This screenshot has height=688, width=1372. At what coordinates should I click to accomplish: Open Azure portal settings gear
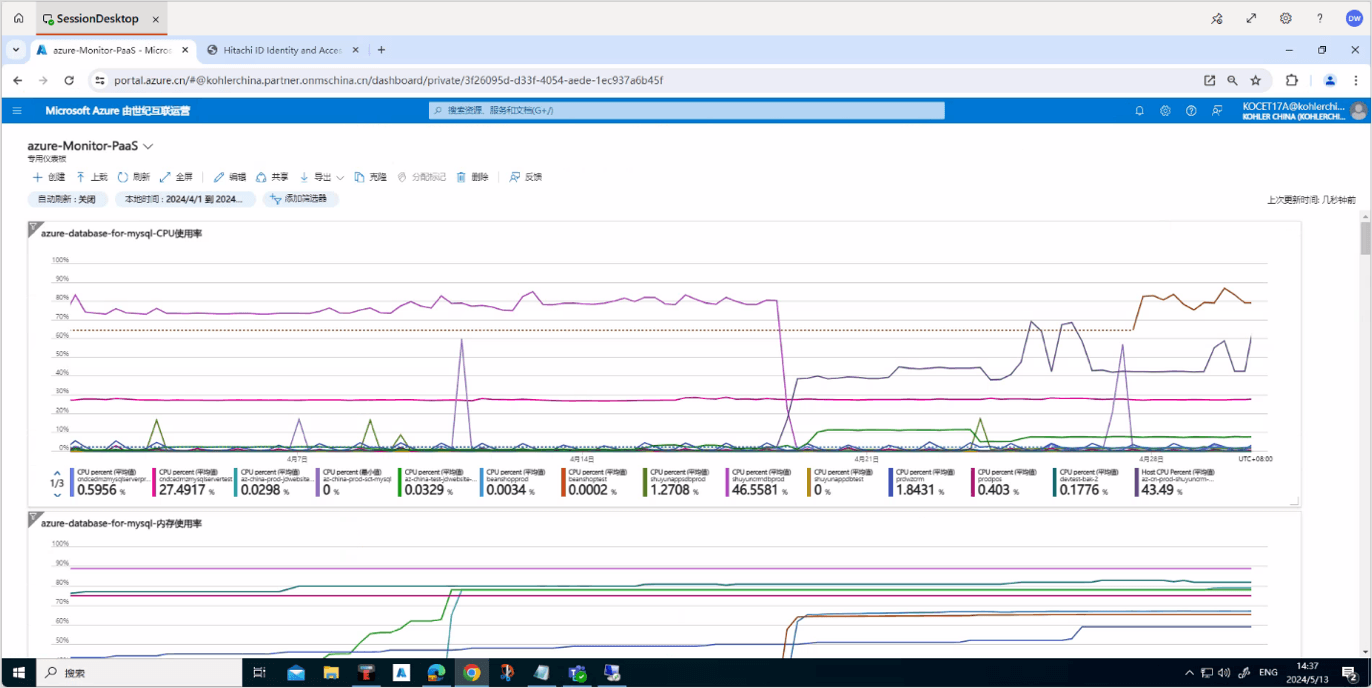point(1165,111)
